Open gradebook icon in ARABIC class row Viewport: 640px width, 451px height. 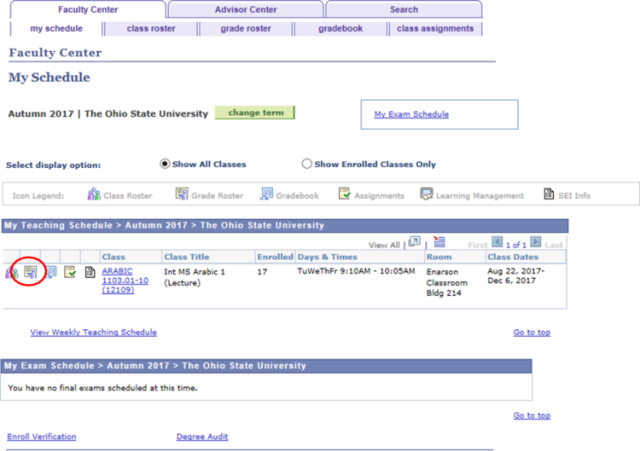[x=51, y=272]
